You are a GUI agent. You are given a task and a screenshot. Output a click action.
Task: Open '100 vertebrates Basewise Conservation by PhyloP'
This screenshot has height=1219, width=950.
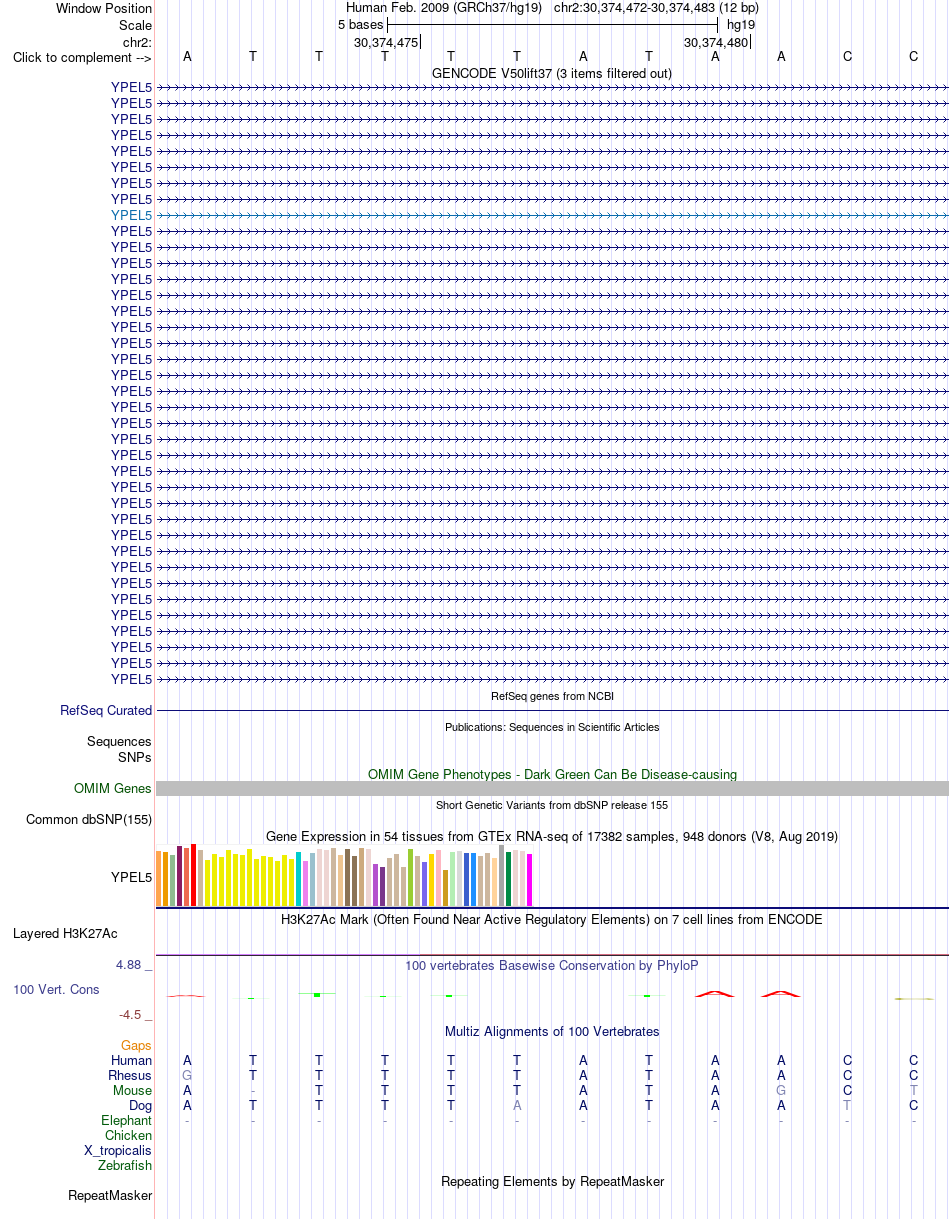point(552,966)
